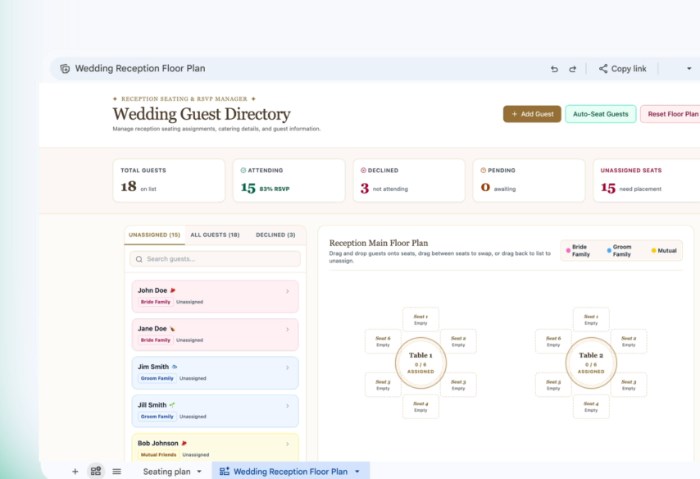Click the meal icon next to Jill Smith
Image resolution: width=700 pixels, height=479 pixels.
point(172,405)
